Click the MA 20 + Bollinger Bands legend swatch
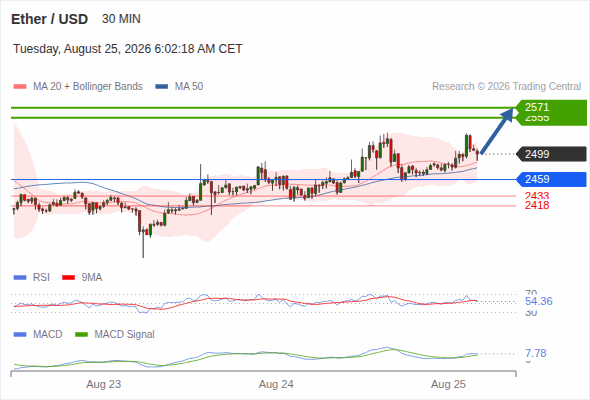This screenshot has width=590, height=400. (20, 87)
